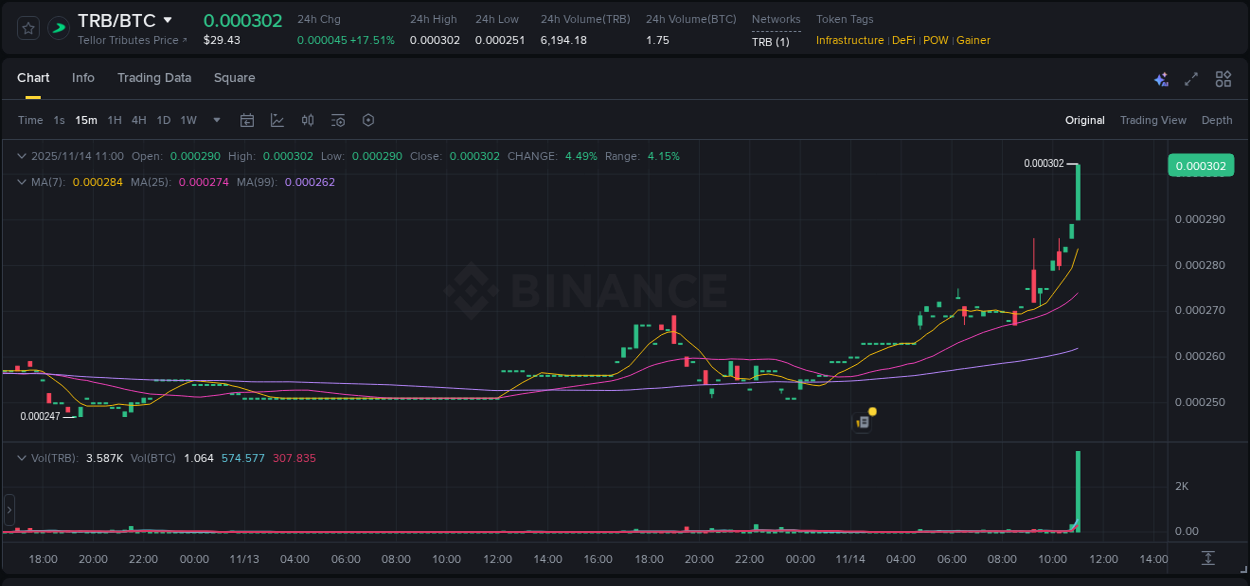Select the candlestick chart type icon
Viewport: 1250px width, 586px height.
307,120
